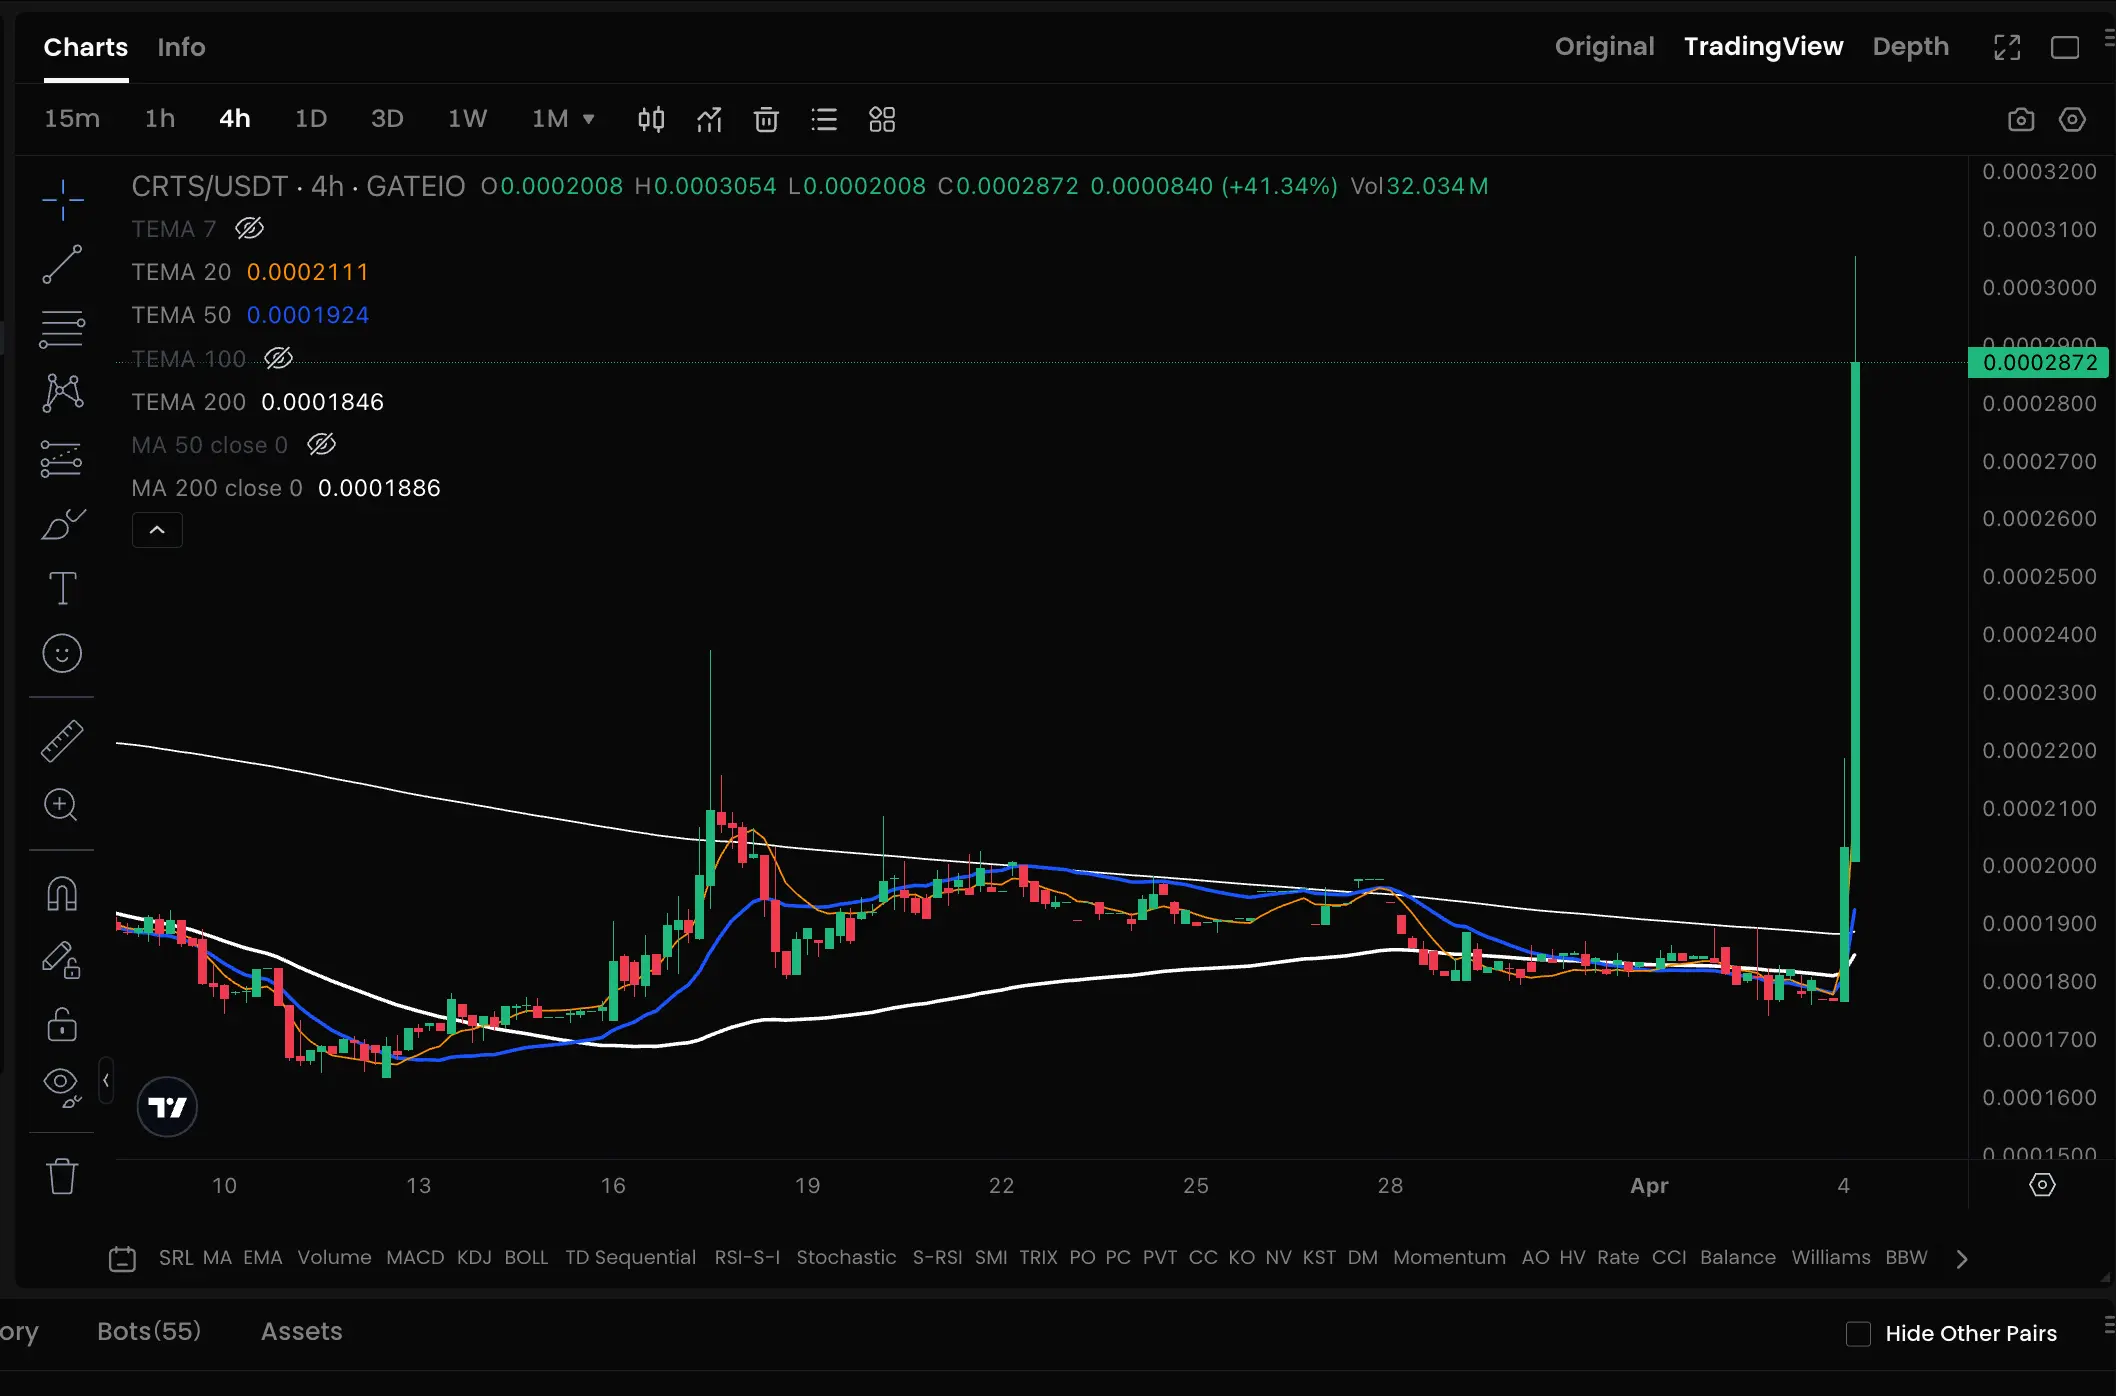Select the 1D timeframe
This screenshot has height=1396, width=2116.
pyautogui.click(x=311, y=119)
